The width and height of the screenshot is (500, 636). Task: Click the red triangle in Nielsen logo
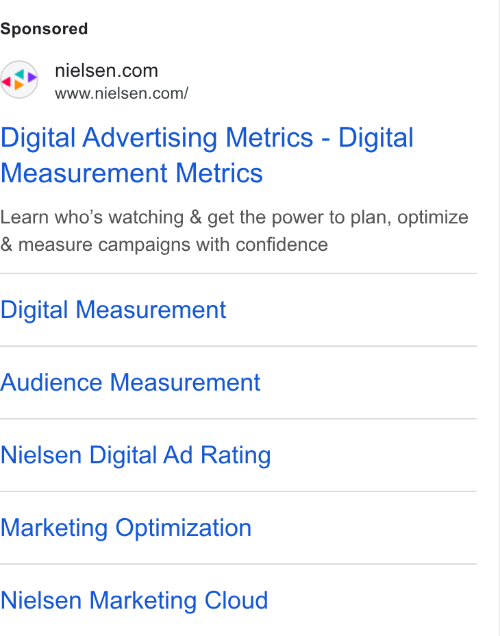6,82
